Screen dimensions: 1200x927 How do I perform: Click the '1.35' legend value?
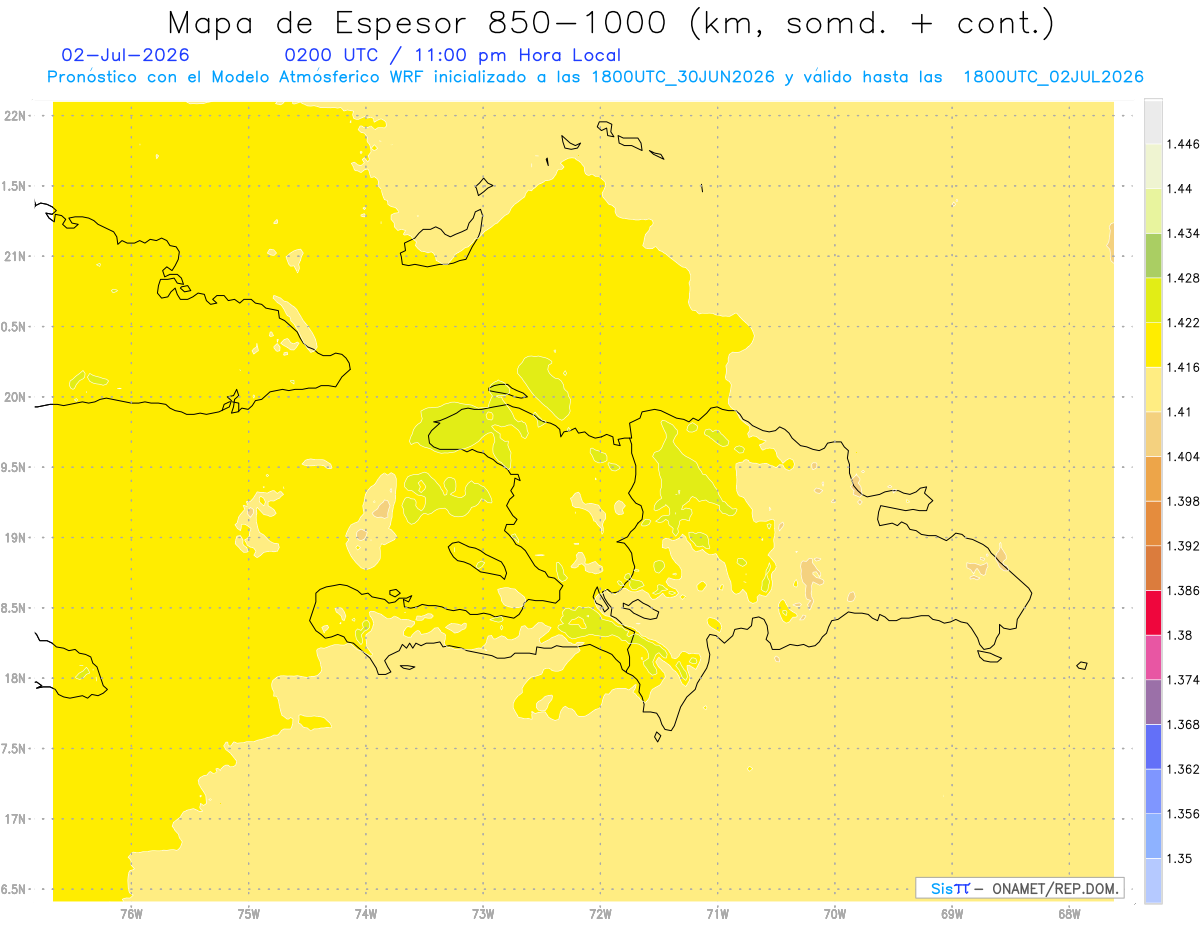[1180, 858]
